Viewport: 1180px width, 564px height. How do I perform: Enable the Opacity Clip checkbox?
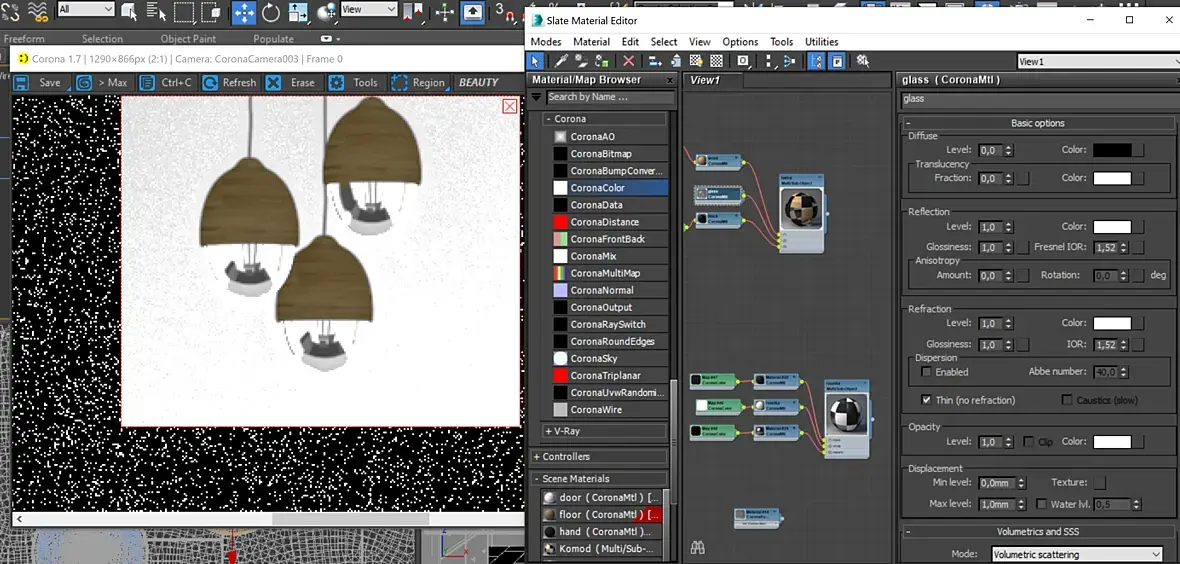tap(1029, 442)
